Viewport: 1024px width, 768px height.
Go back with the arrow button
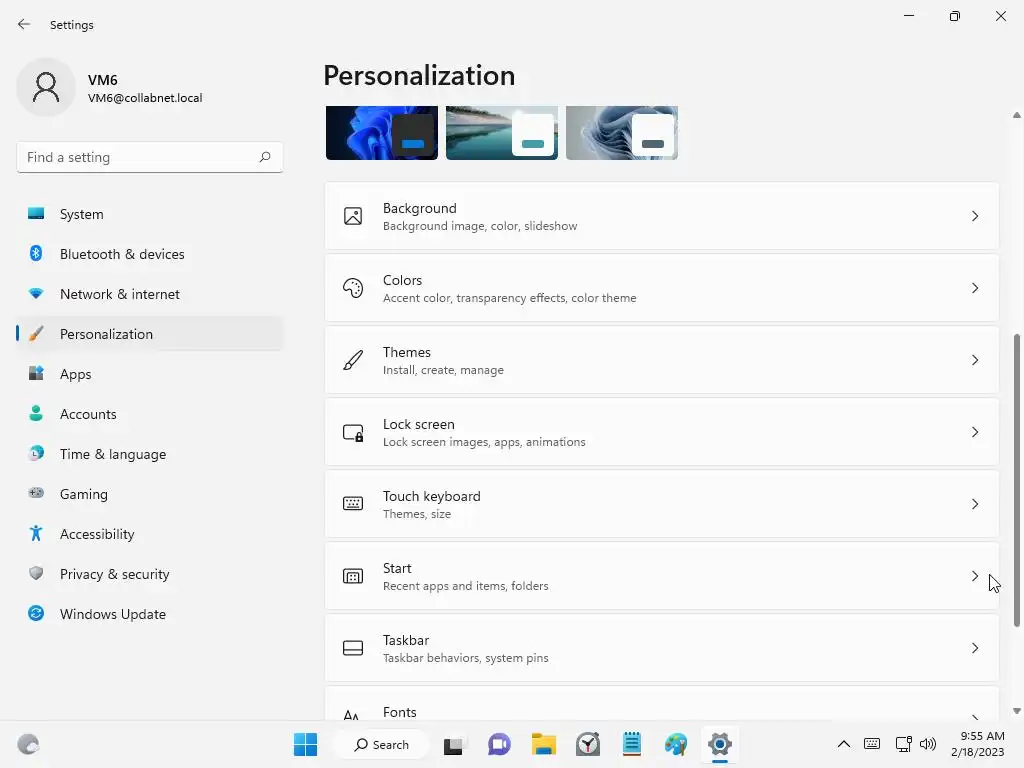point(24,24)
